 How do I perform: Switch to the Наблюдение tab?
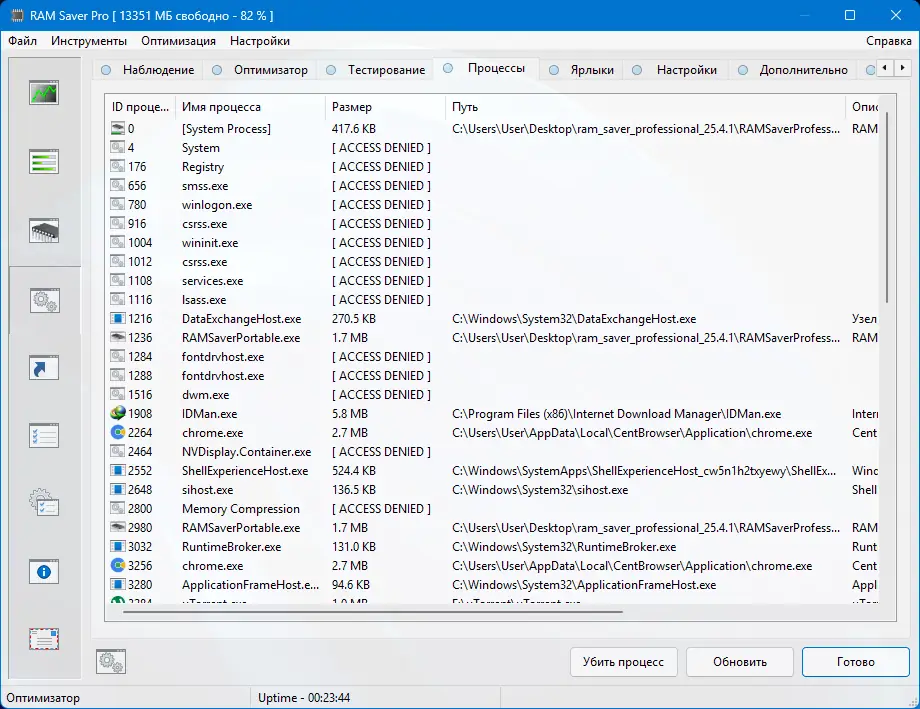148,70
